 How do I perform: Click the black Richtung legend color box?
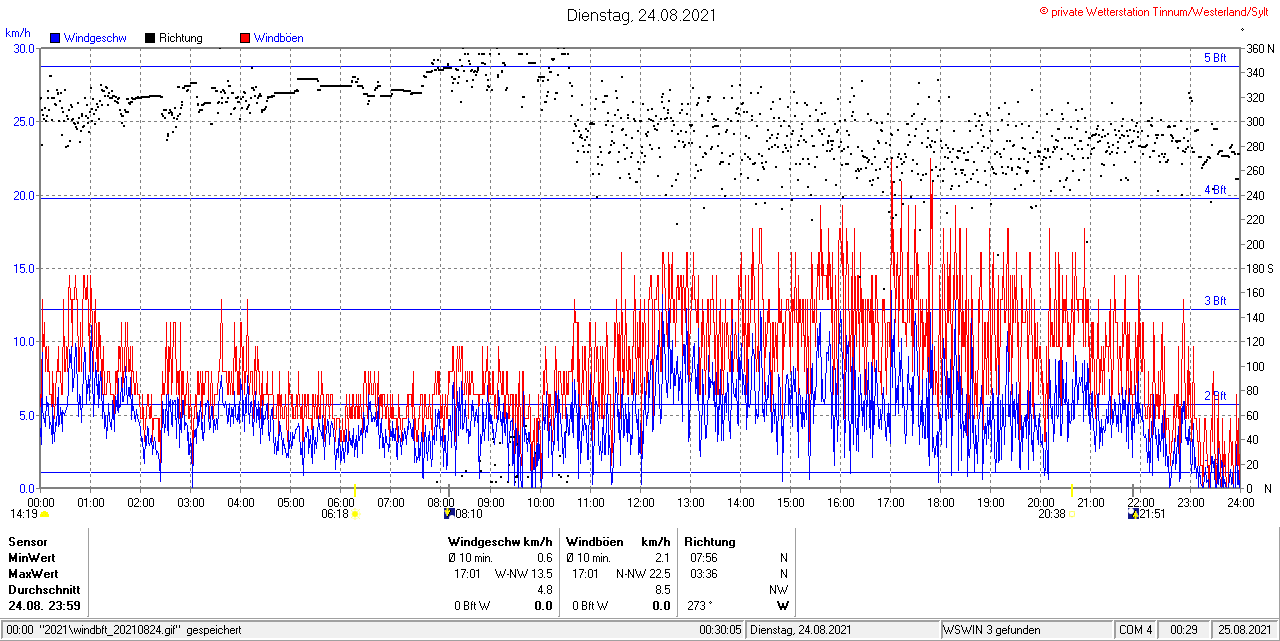pos(150,38)
